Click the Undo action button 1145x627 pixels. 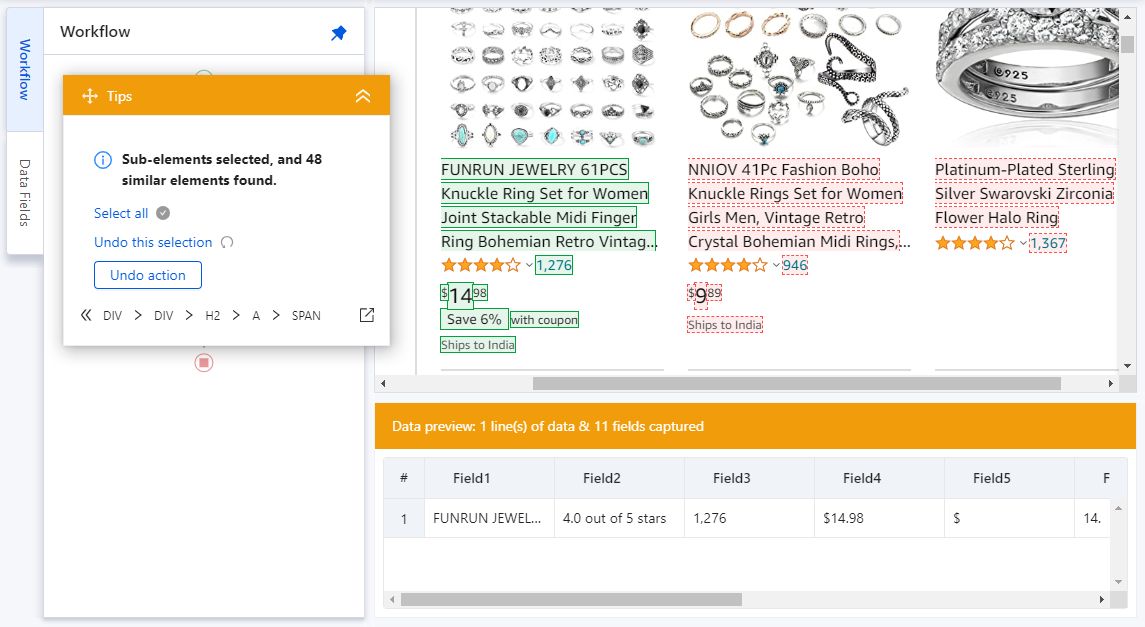(148, 275)
